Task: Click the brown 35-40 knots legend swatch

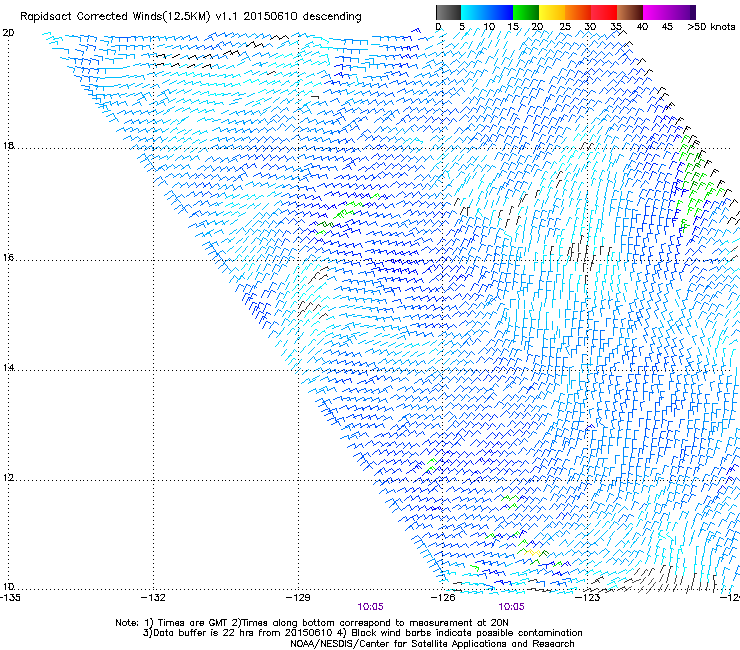Action: pyautogui.click(x=630, y=12)
